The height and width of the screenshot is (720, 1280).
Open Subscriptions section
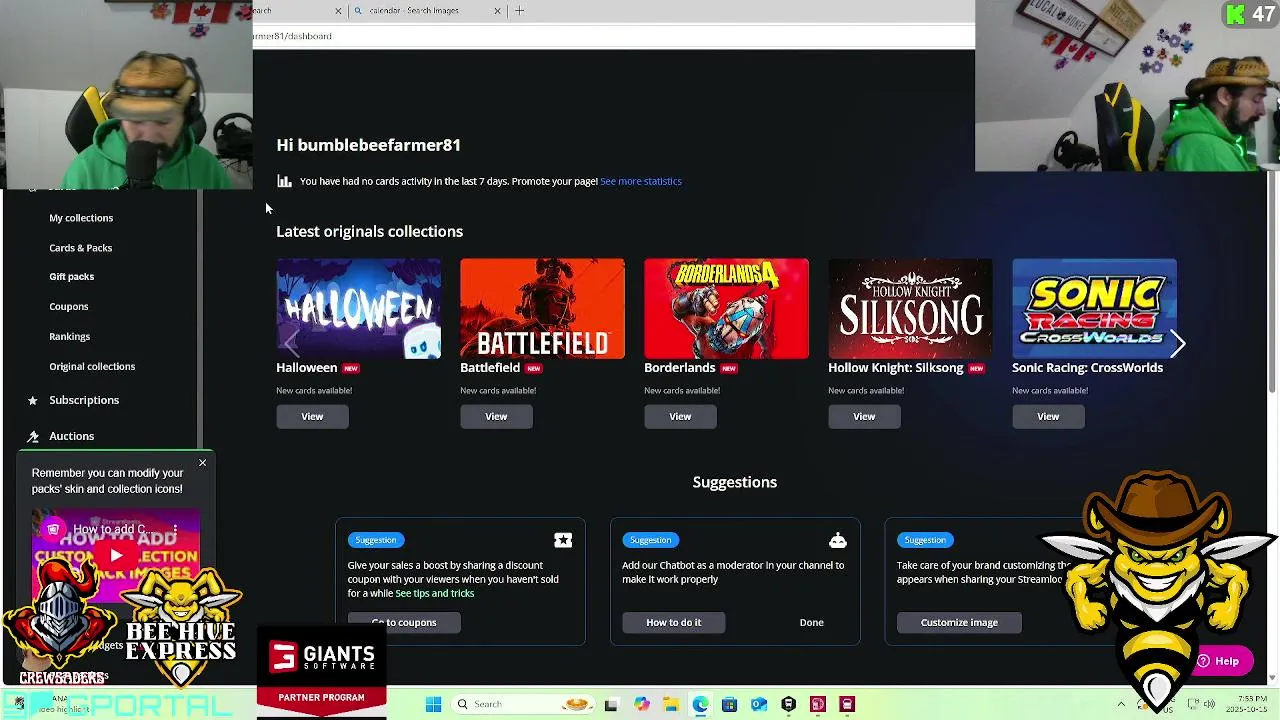click(84, 400)
